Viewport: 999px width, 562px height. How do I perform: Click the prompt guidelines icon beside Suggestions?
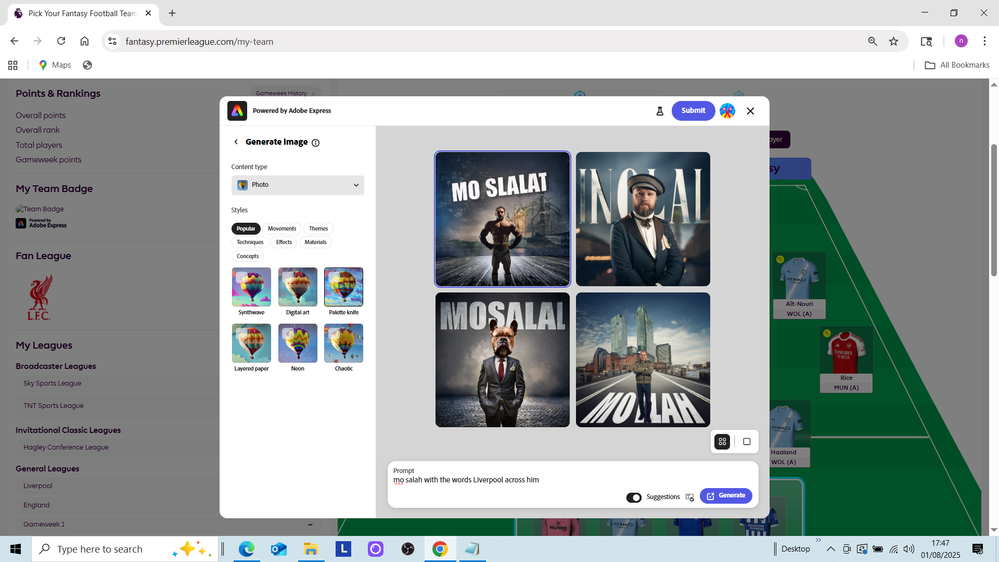(x=689, y=497)
